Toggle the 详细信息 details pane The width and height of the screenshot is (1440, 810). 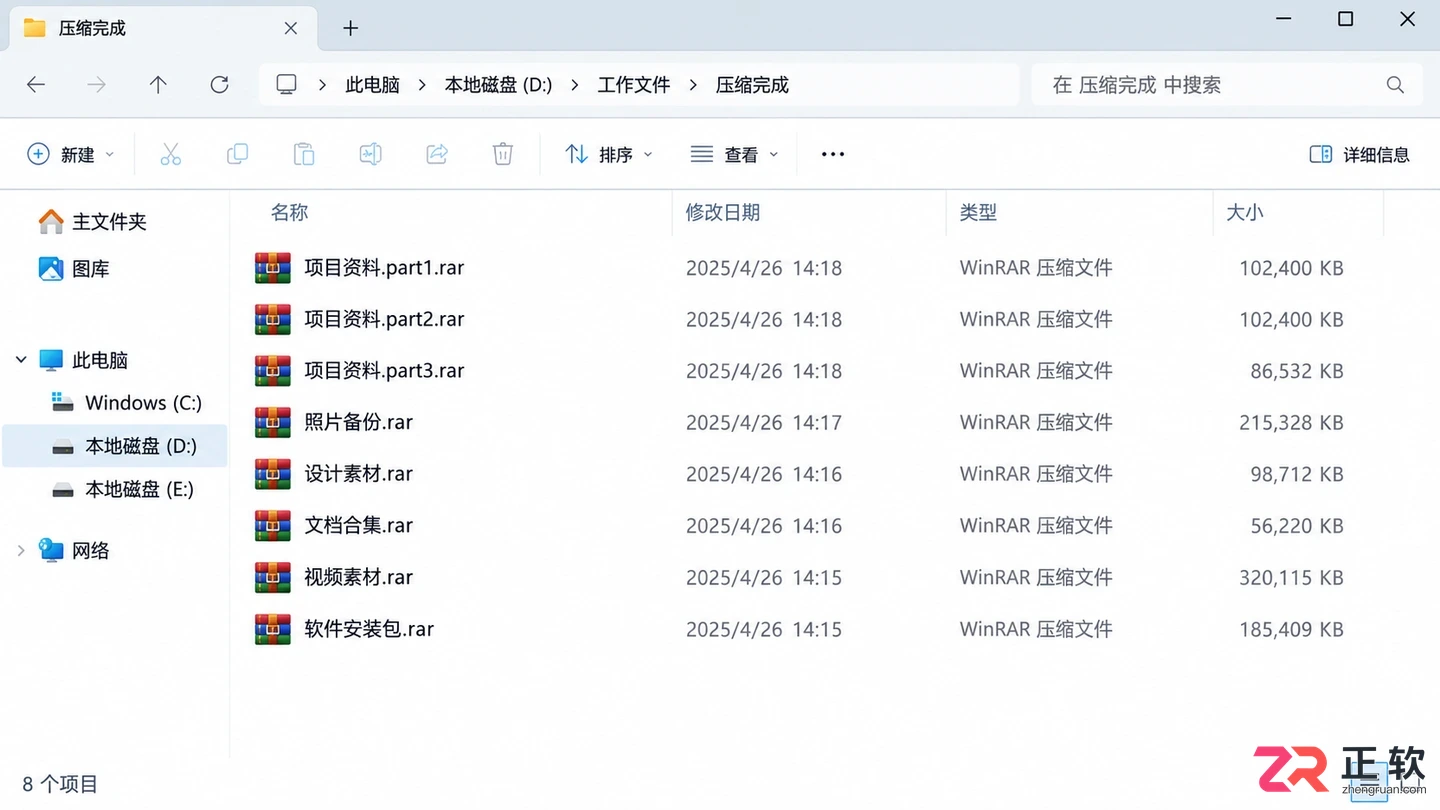coord(1360,154)
